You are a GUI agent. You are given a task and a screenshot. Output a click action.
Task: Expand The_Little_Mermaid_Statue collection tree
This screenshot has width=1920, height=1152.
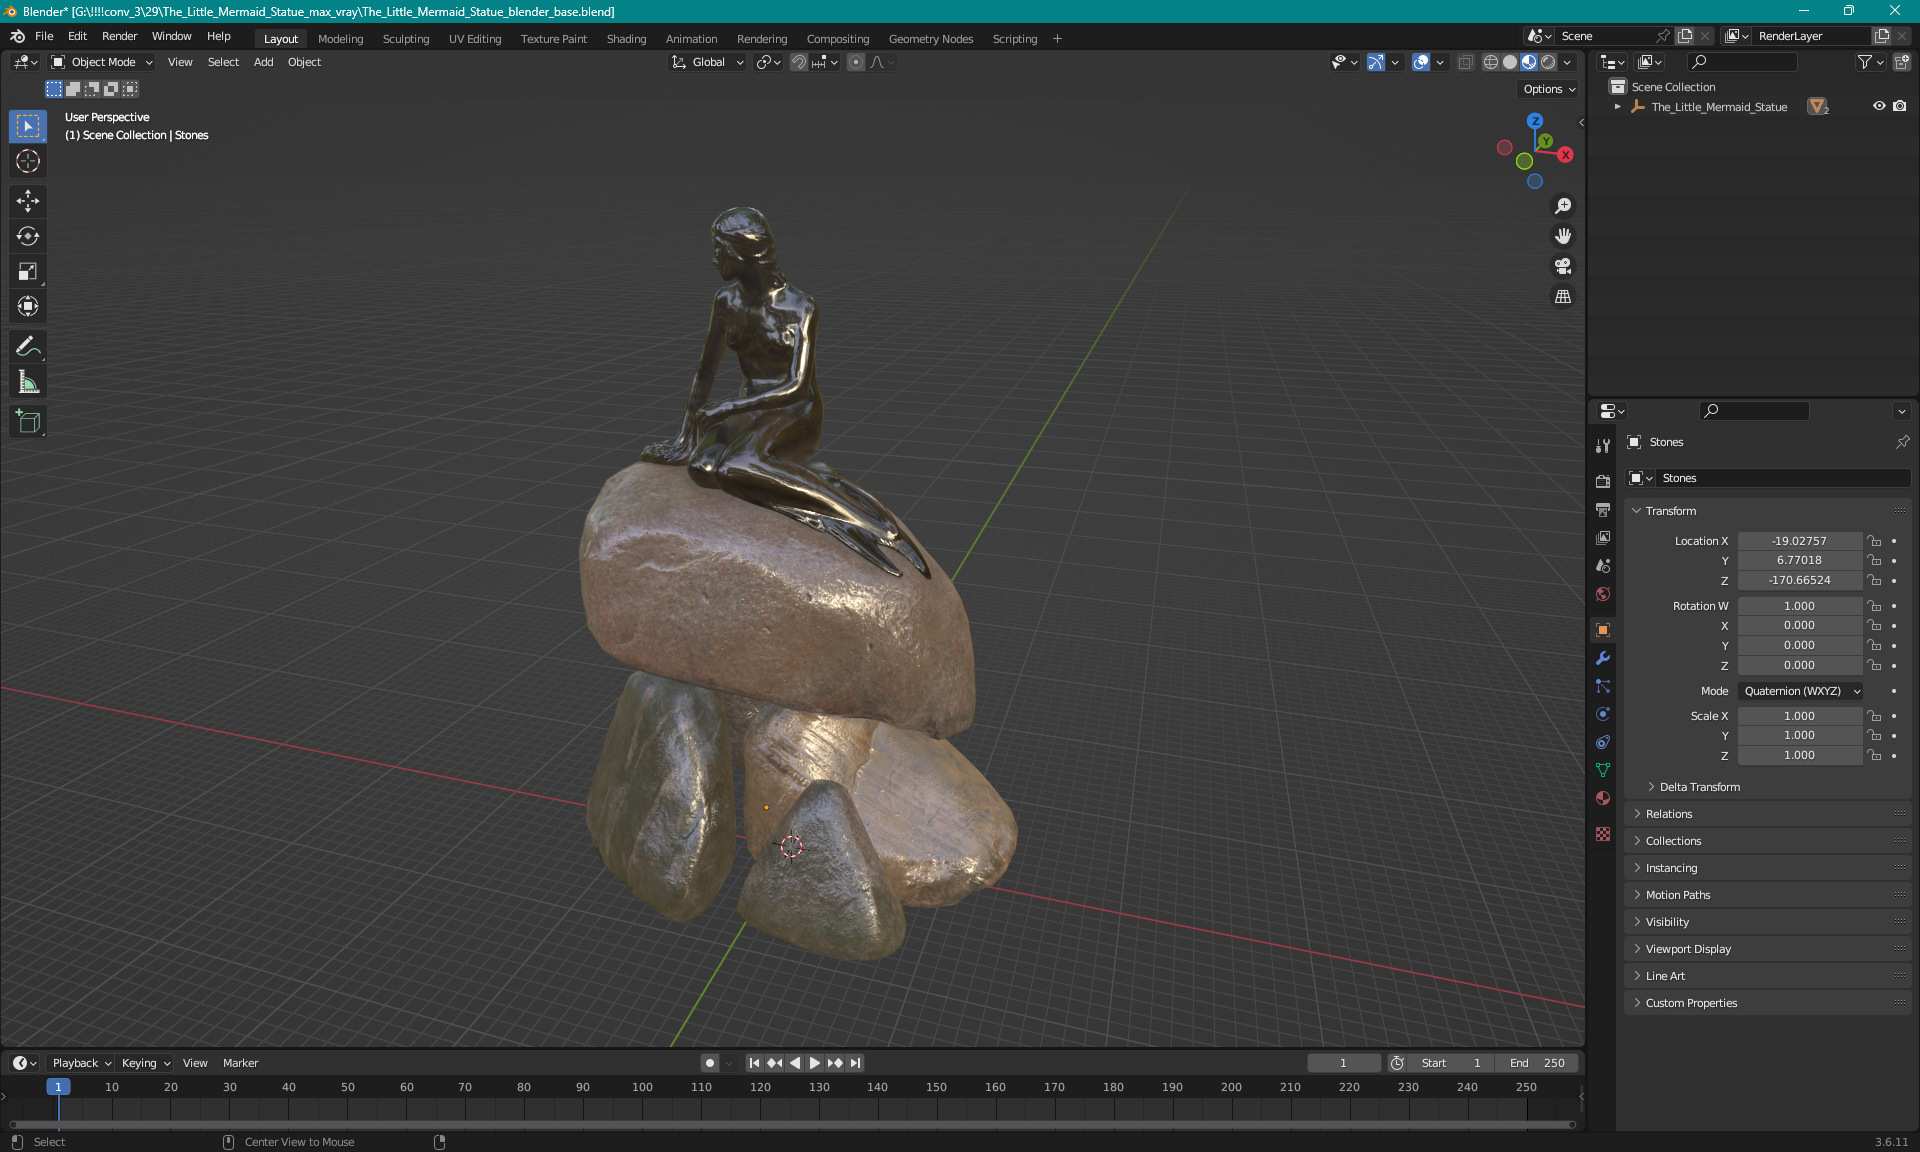1617,106
